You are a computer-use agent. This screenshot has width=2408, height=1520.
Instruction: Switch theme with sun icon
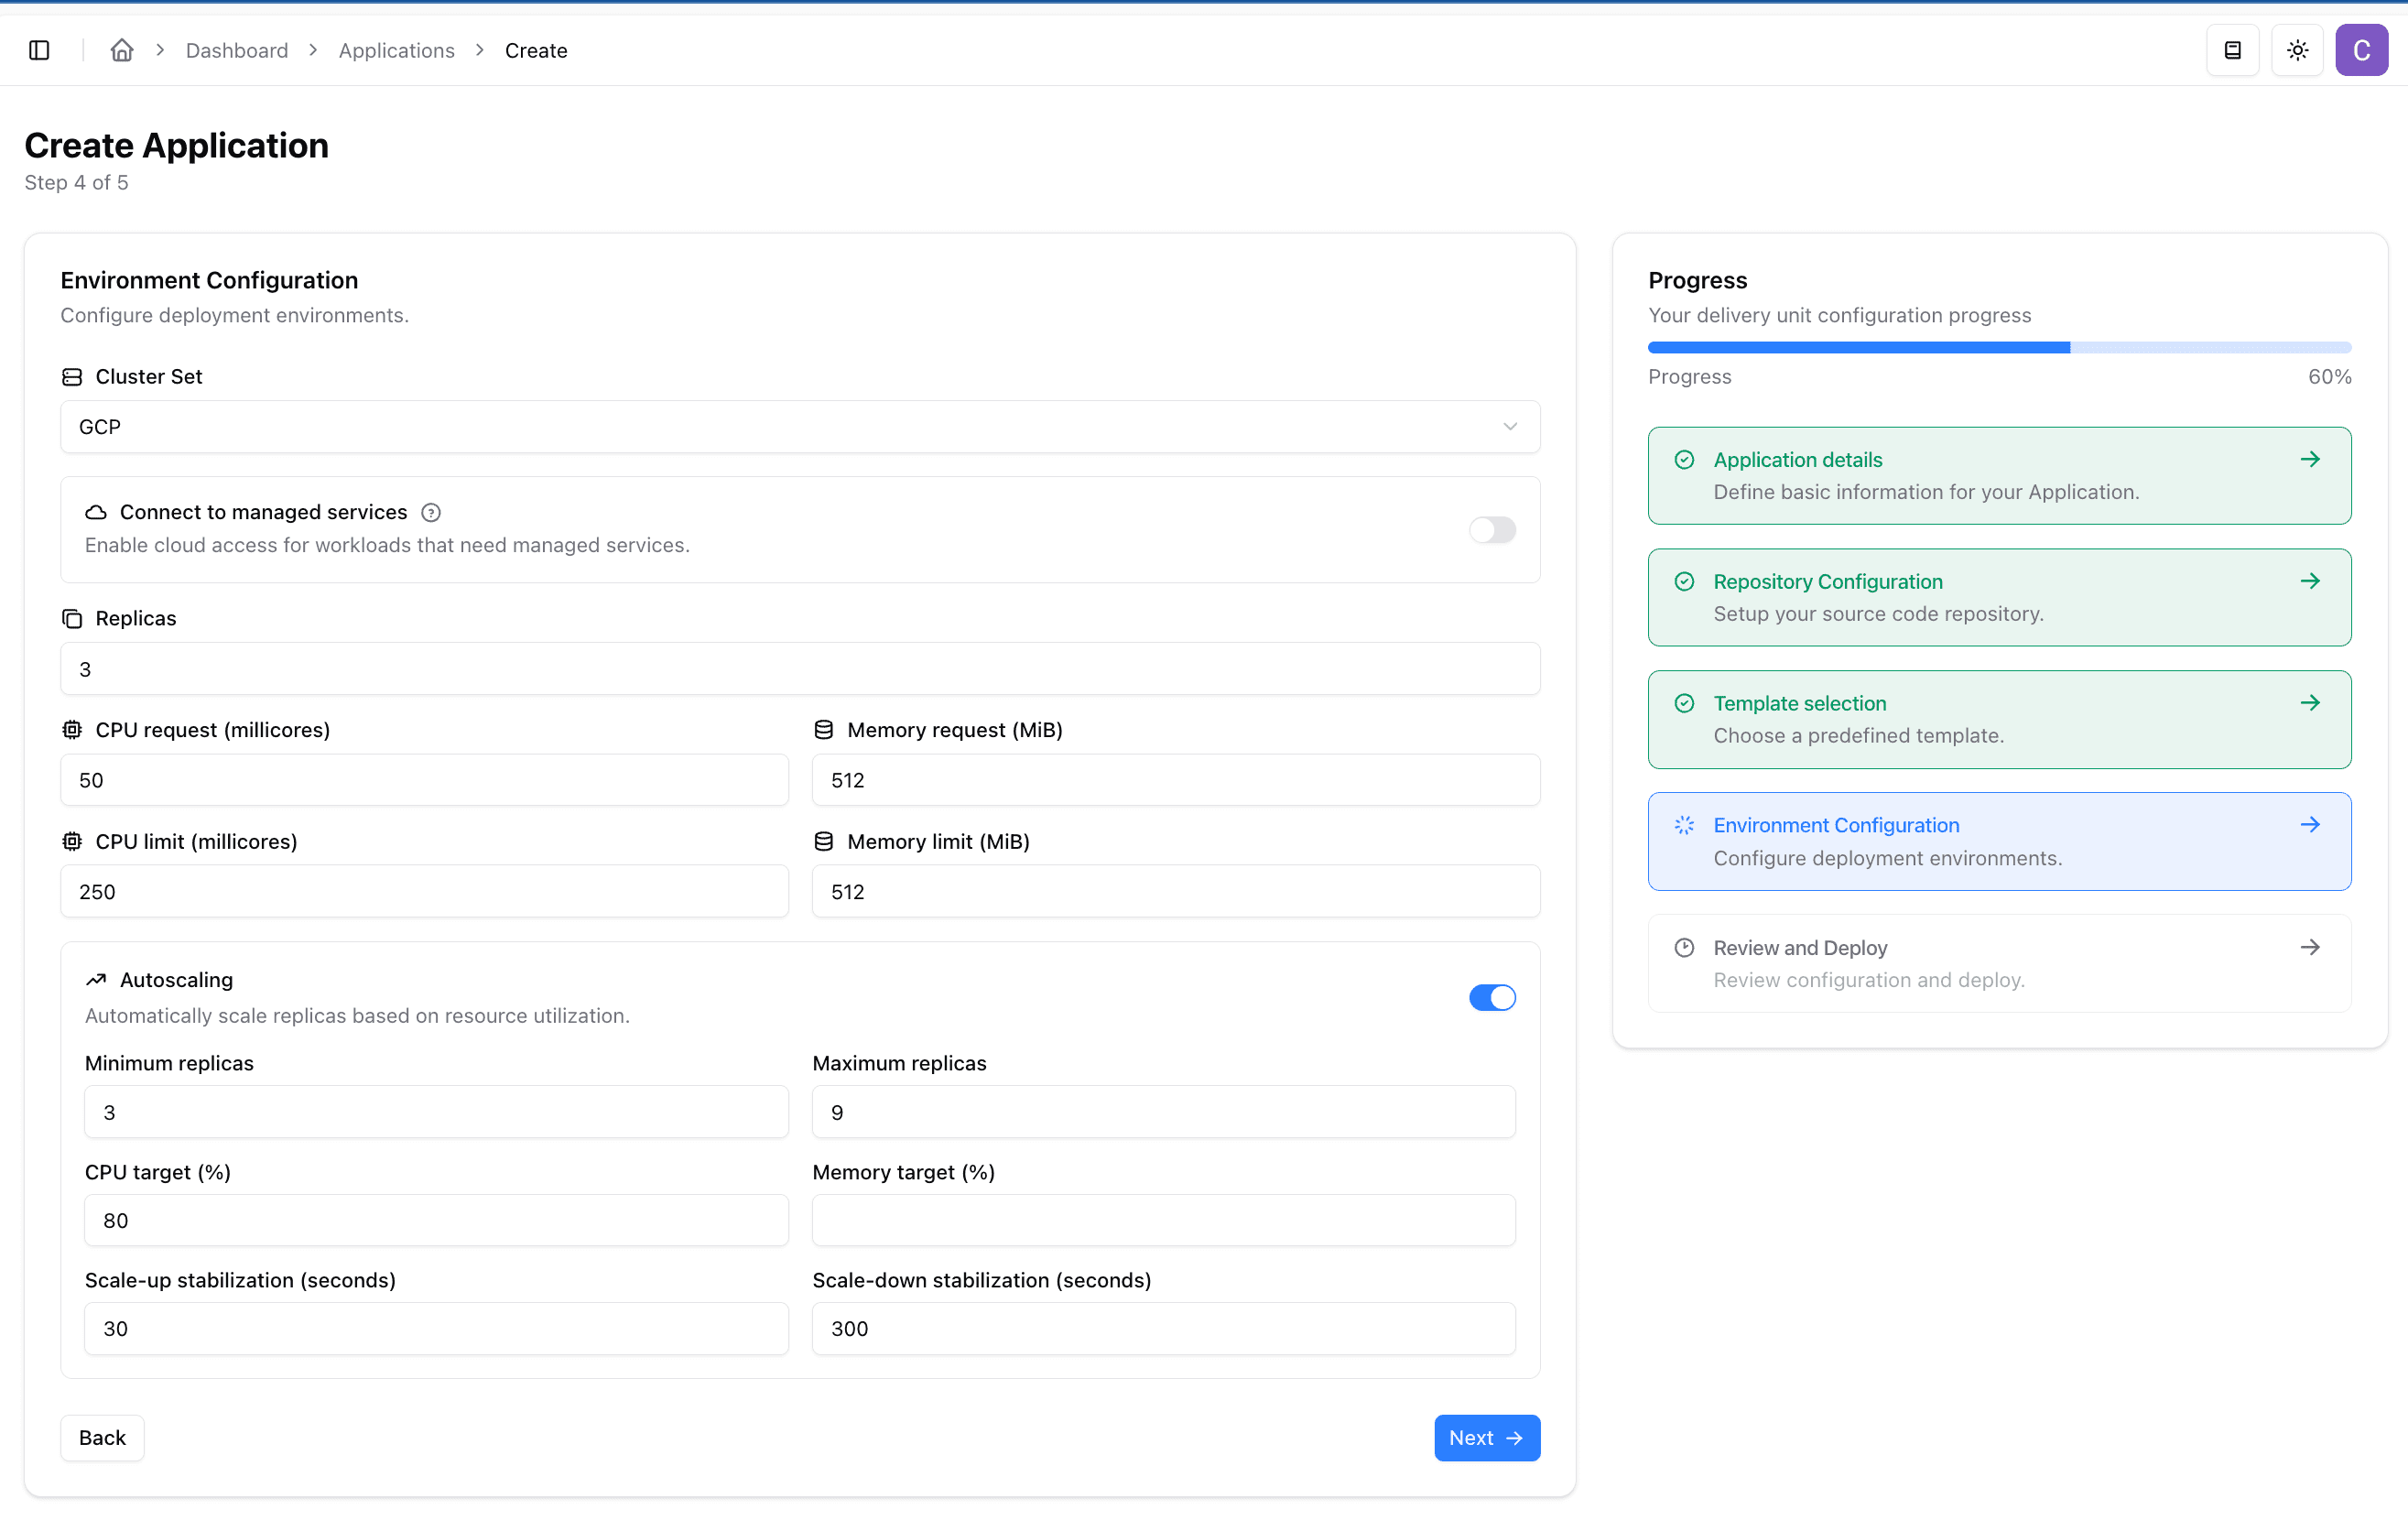(2297, 50)
